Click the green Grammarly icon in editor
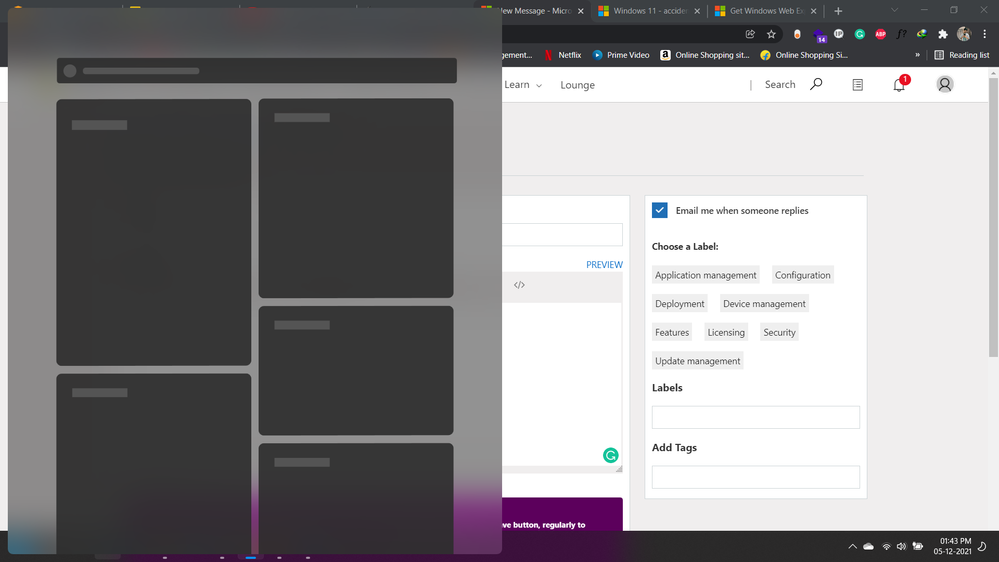Viewport: 999px width, 562px height. coord(610,455)
